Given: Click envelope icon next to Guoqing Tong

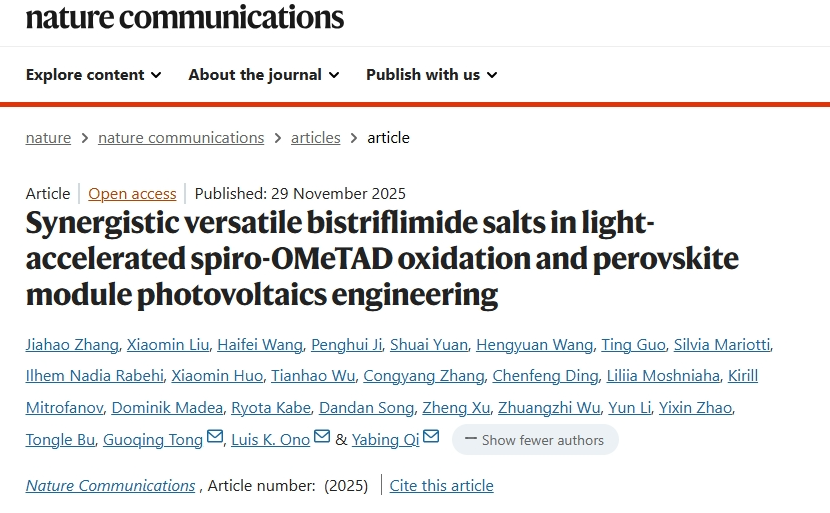Looking at the screenshot, I should coord(215,437).
